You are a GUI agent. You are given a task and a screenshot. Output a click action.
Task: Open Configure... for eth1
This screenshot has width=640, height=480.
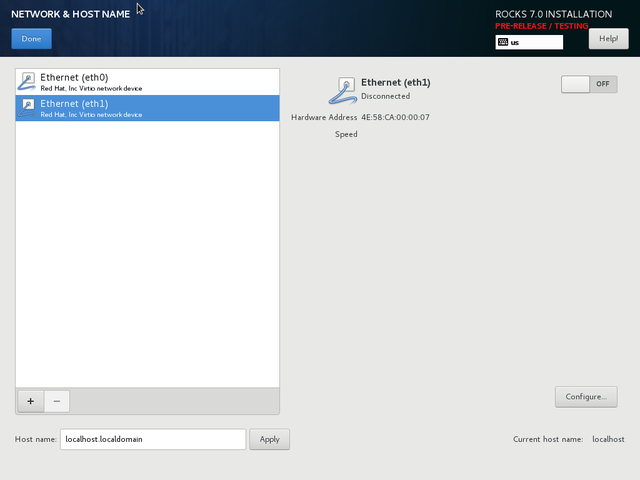585,397
